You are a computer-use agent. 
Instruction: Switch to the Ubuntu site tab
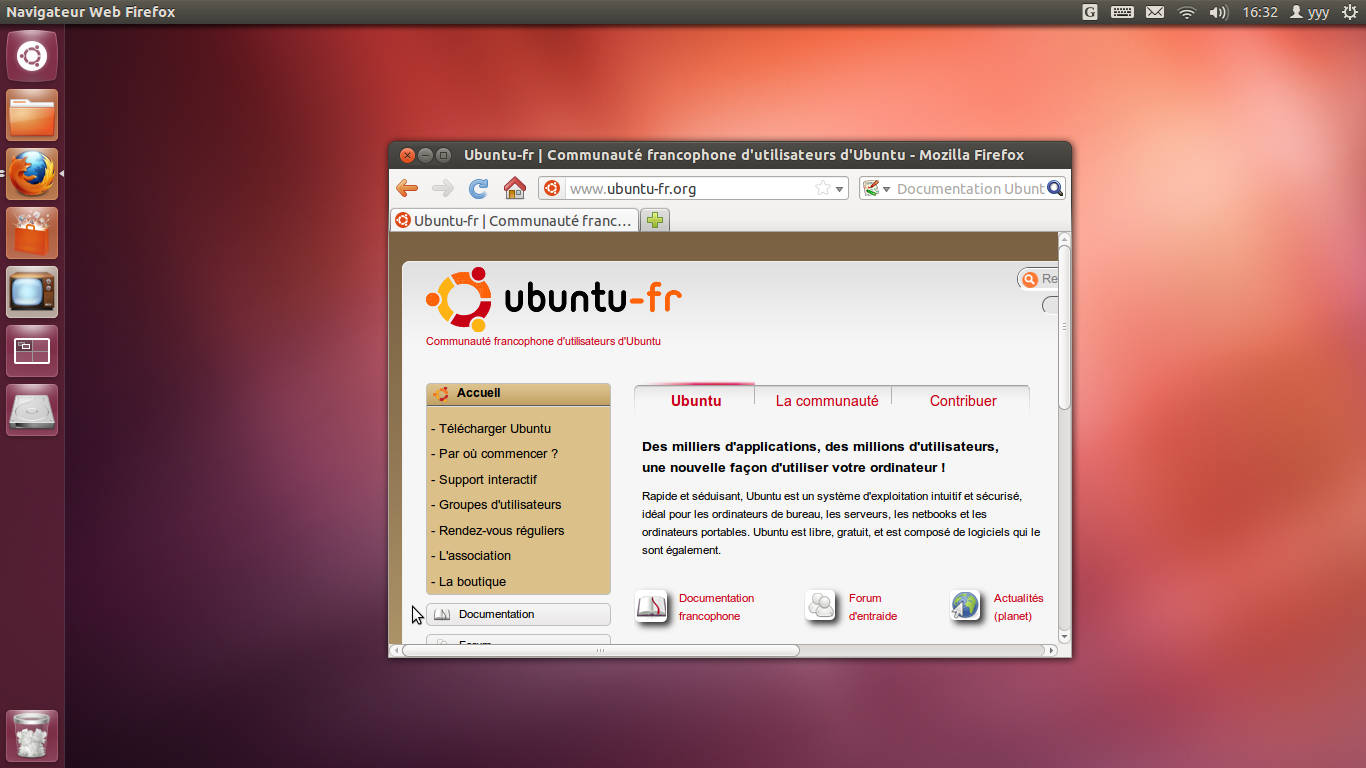pos(696,400)
